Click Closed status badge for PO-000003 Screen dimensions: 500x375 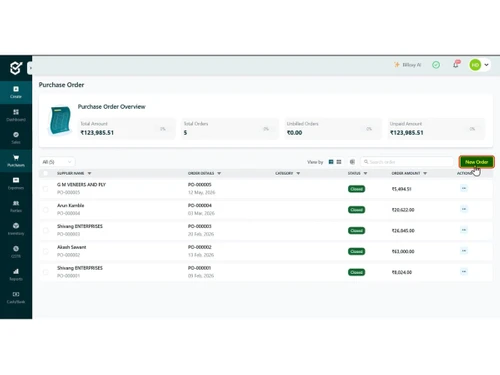[356, 231]
